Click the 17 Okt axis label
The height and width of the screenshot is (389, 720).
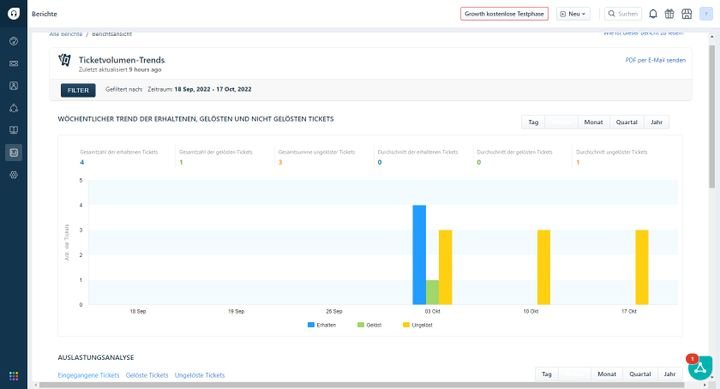tap(629, 311)
